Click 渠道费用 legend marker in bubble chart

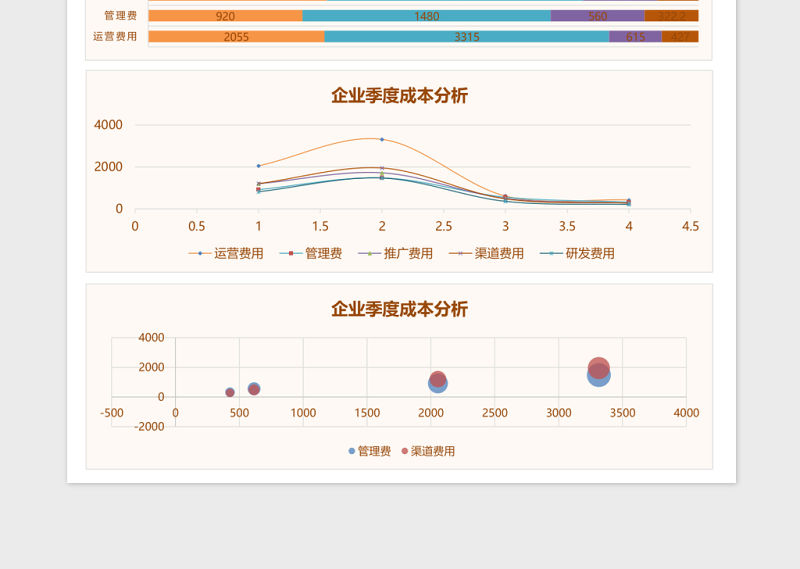coord(405,452)
